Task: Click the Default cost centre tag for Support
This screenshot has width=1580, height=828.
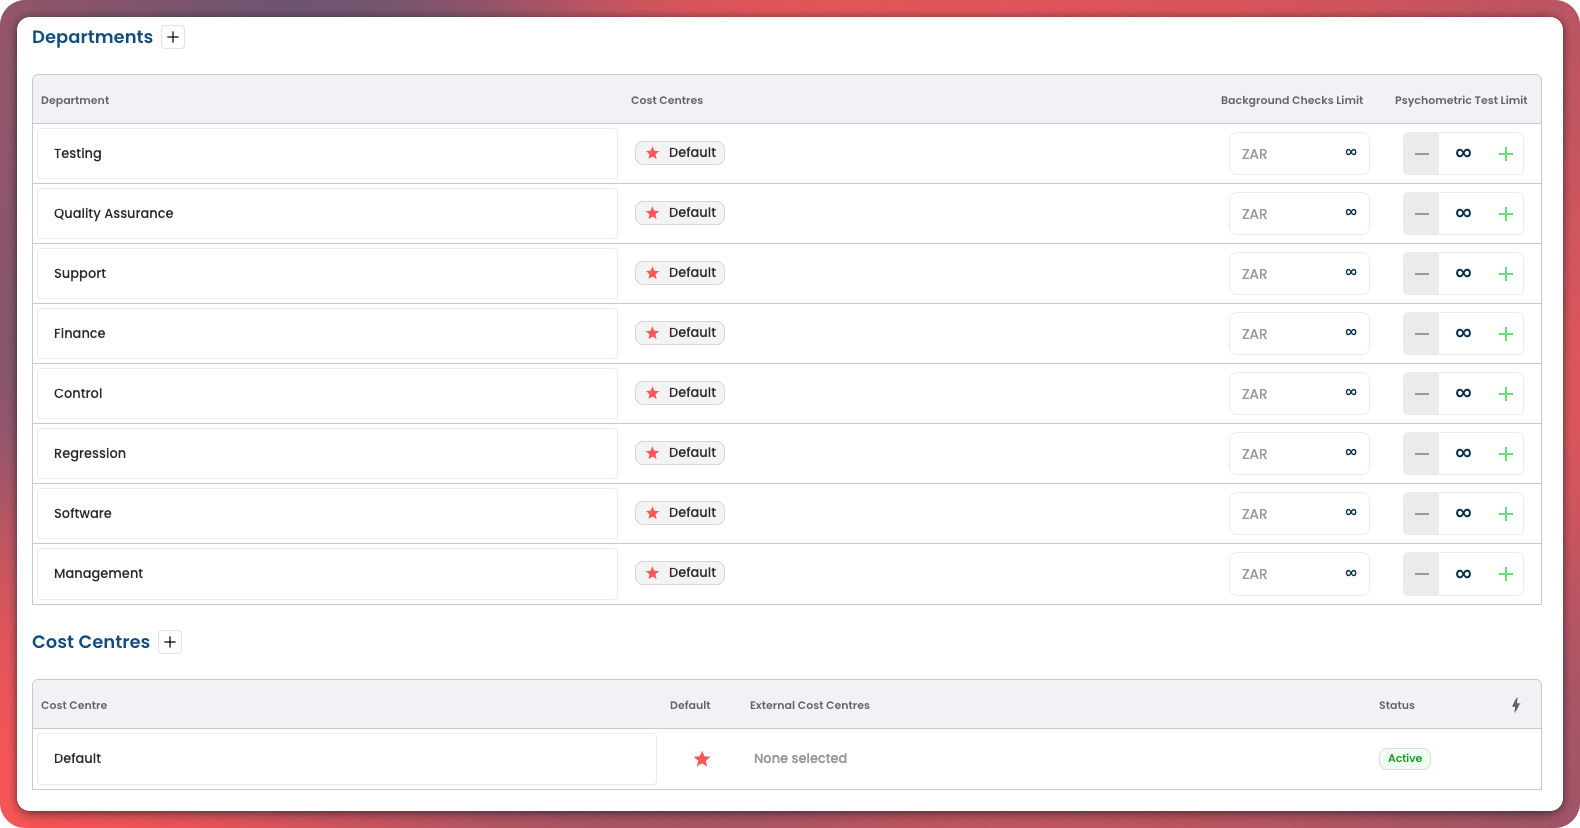Action: coord(680,273)
